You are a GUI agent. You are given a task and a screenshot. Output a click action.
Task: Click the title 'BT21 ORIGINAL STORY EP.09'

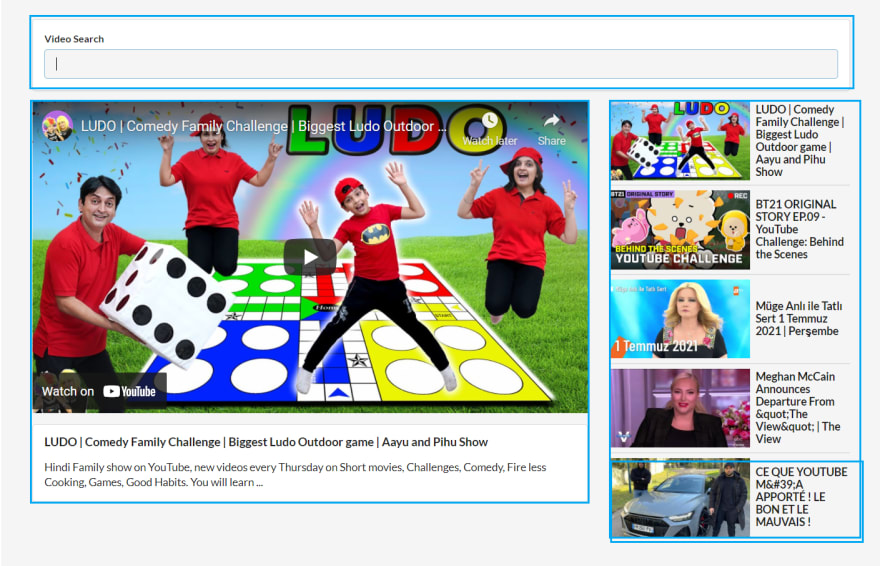800,229
